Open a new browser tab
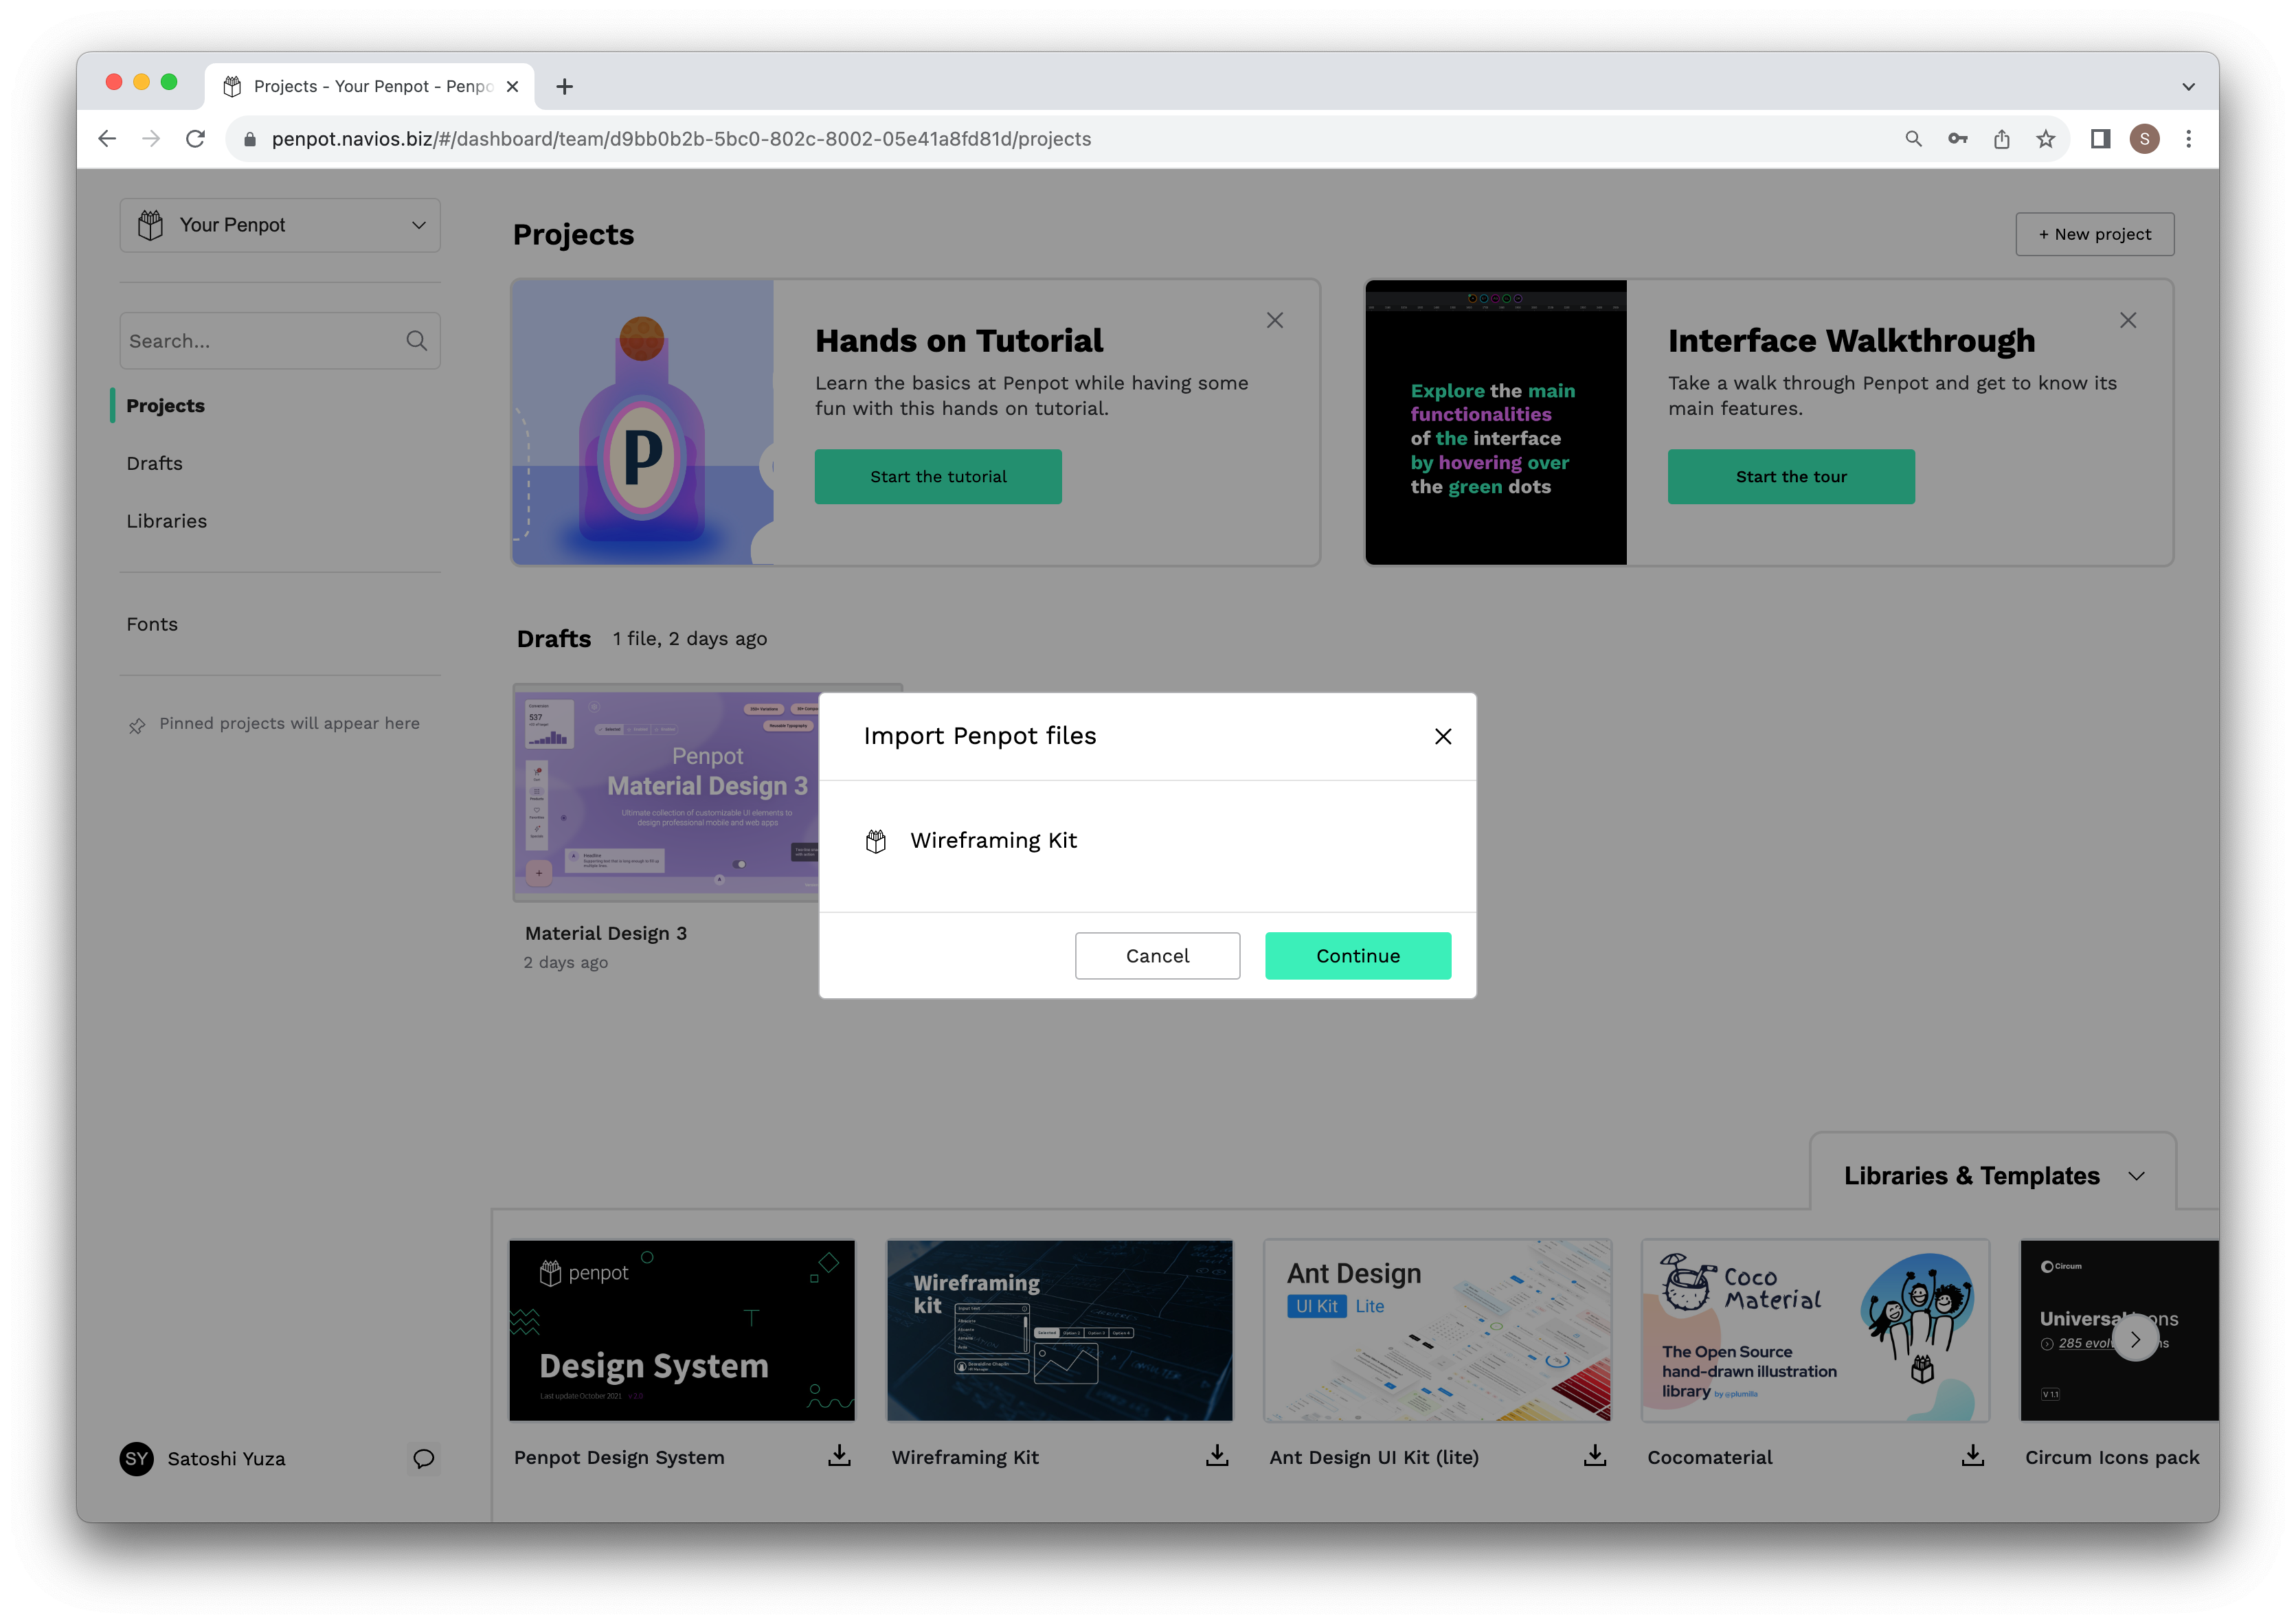2296x1624 pixels. (564, 86)
